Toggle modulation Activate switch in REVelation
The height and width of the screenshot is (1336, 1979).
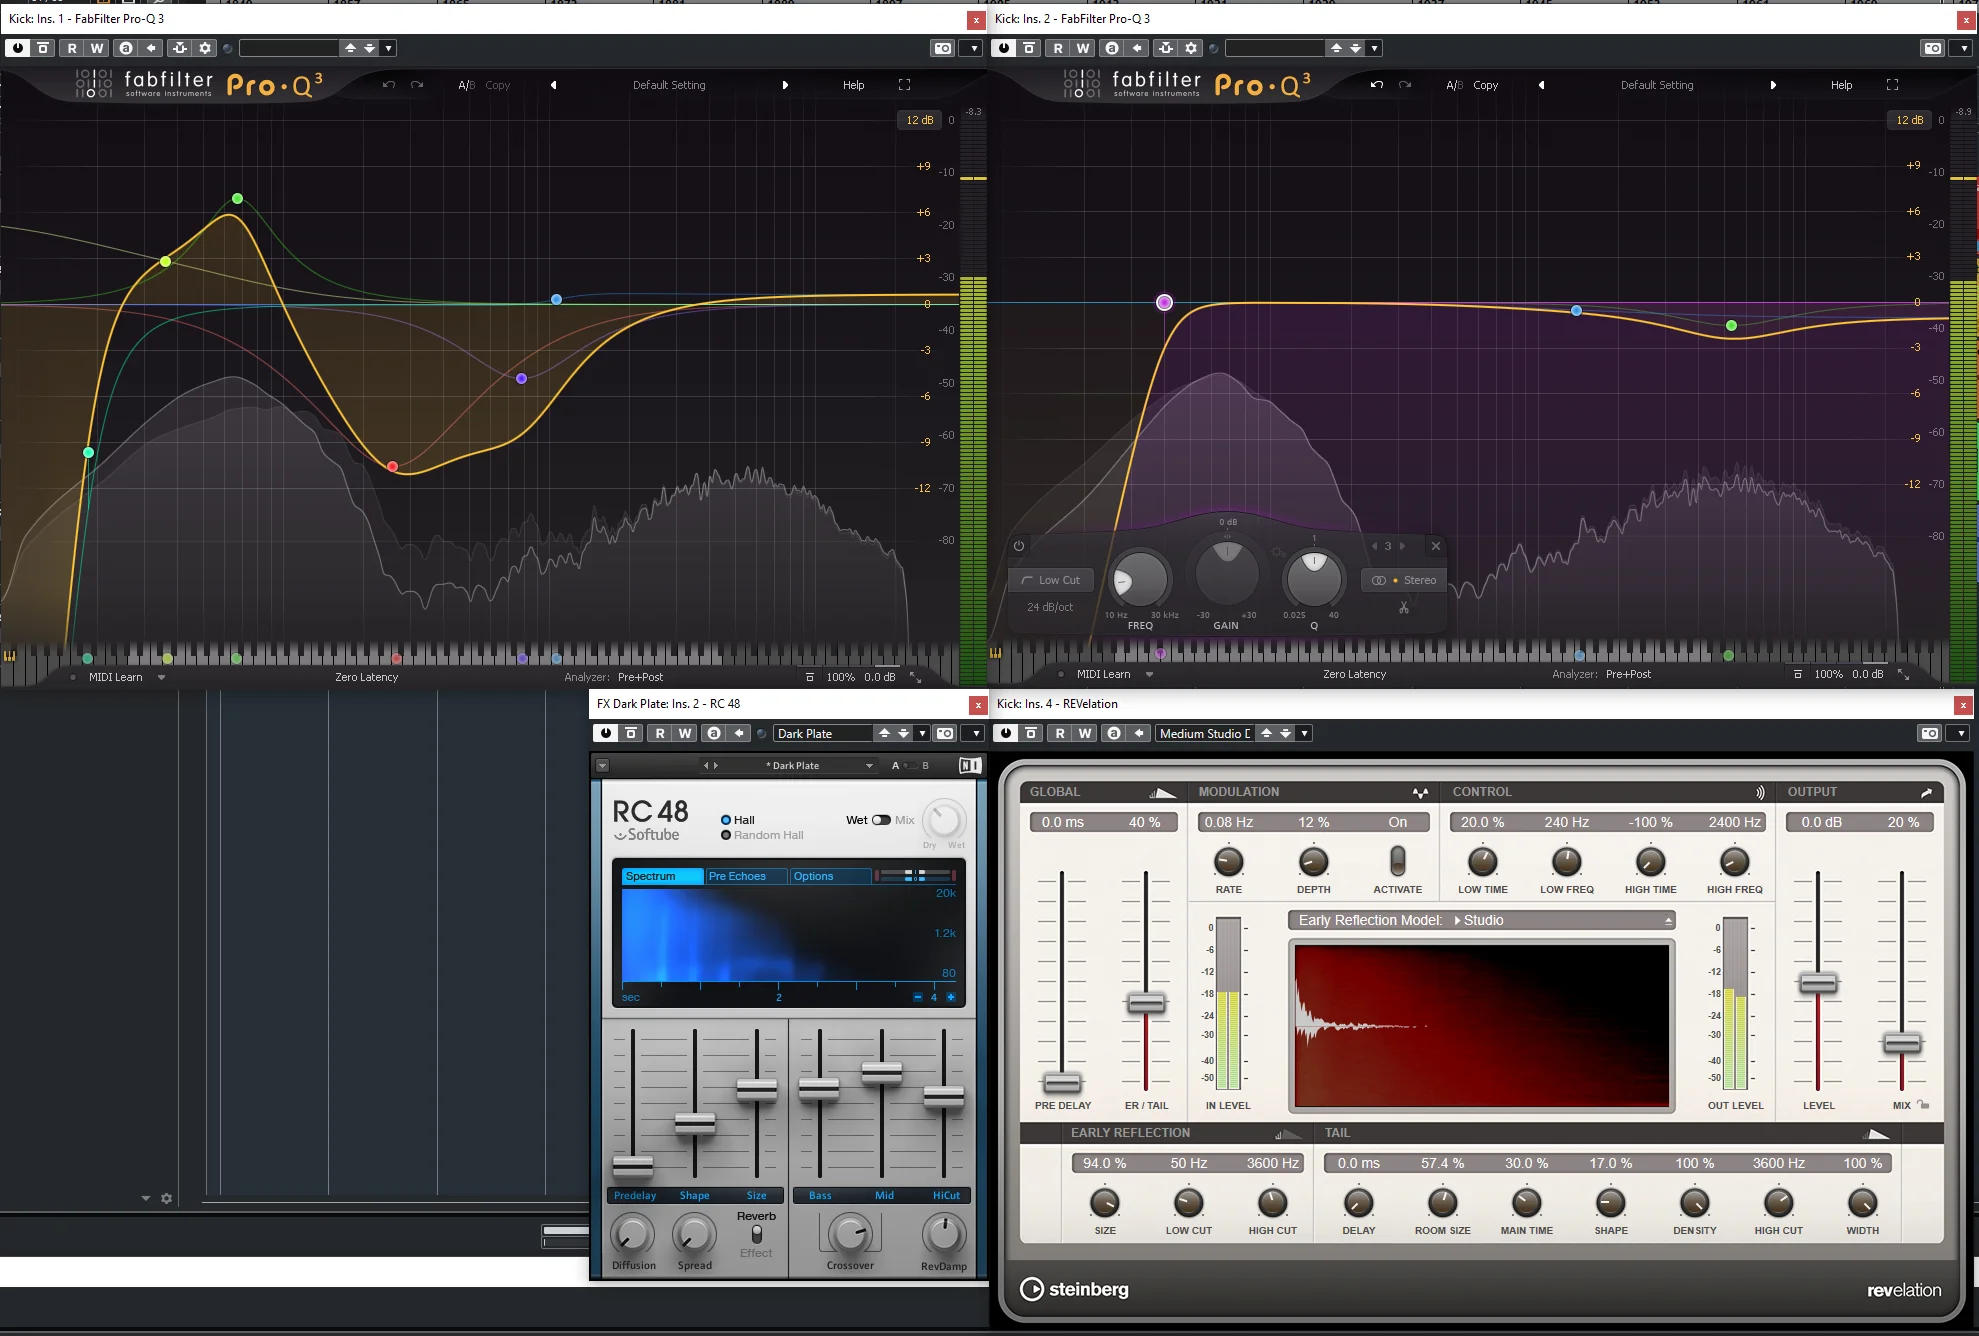1397,861
